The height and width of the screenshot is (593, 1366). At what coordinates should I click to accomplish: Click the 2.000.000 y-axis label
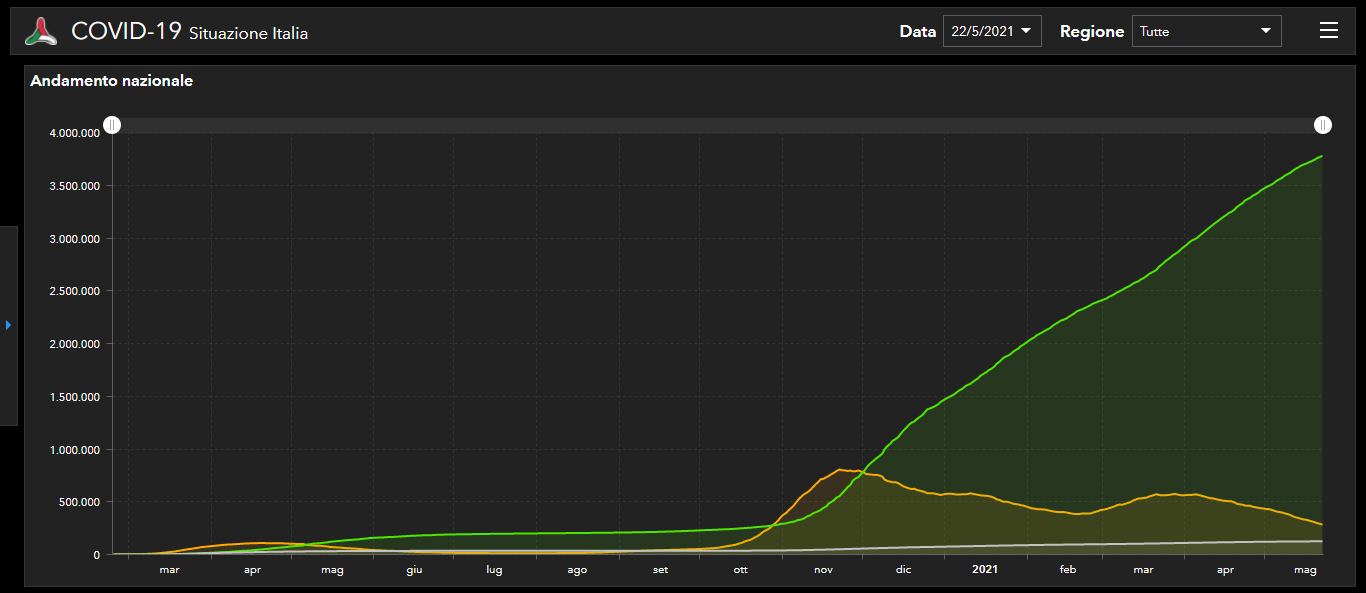(73, 344)
